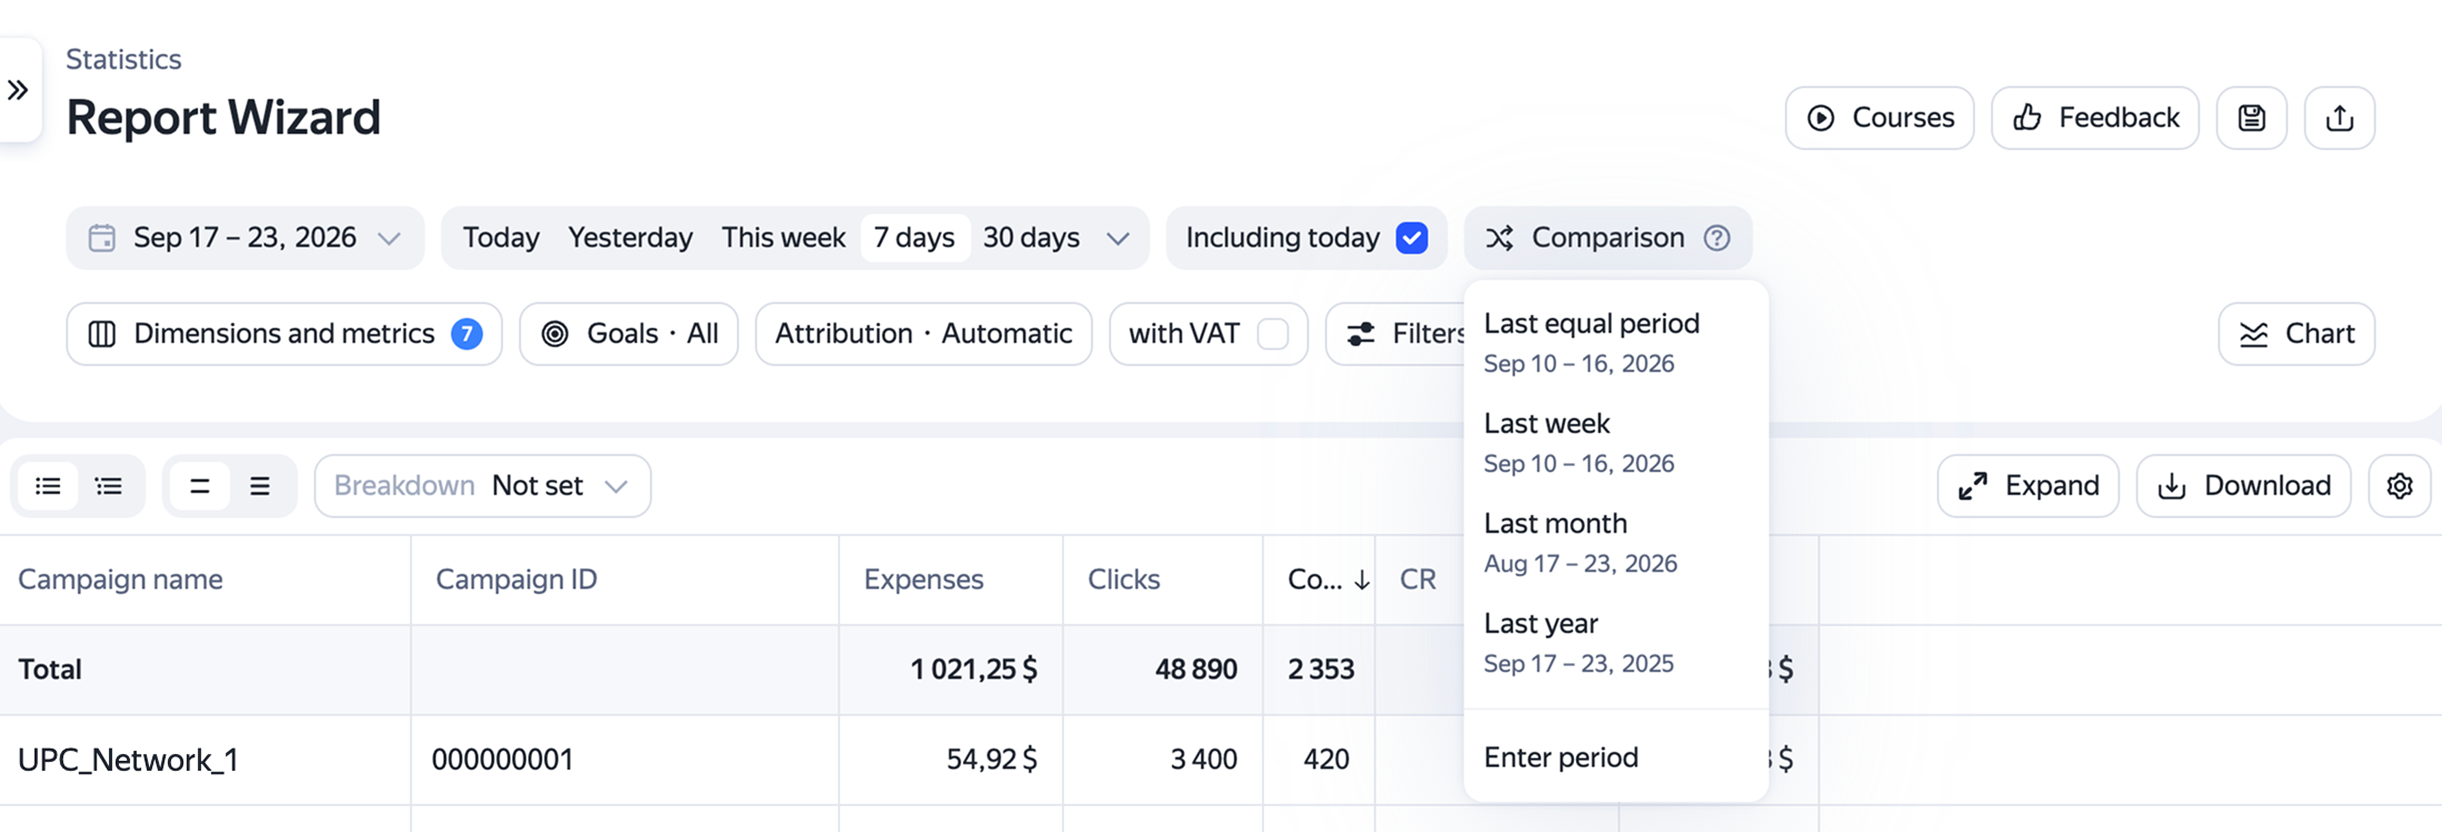Select Last week comparison option
2442x832 pixels.
[x=1616, y=442]
